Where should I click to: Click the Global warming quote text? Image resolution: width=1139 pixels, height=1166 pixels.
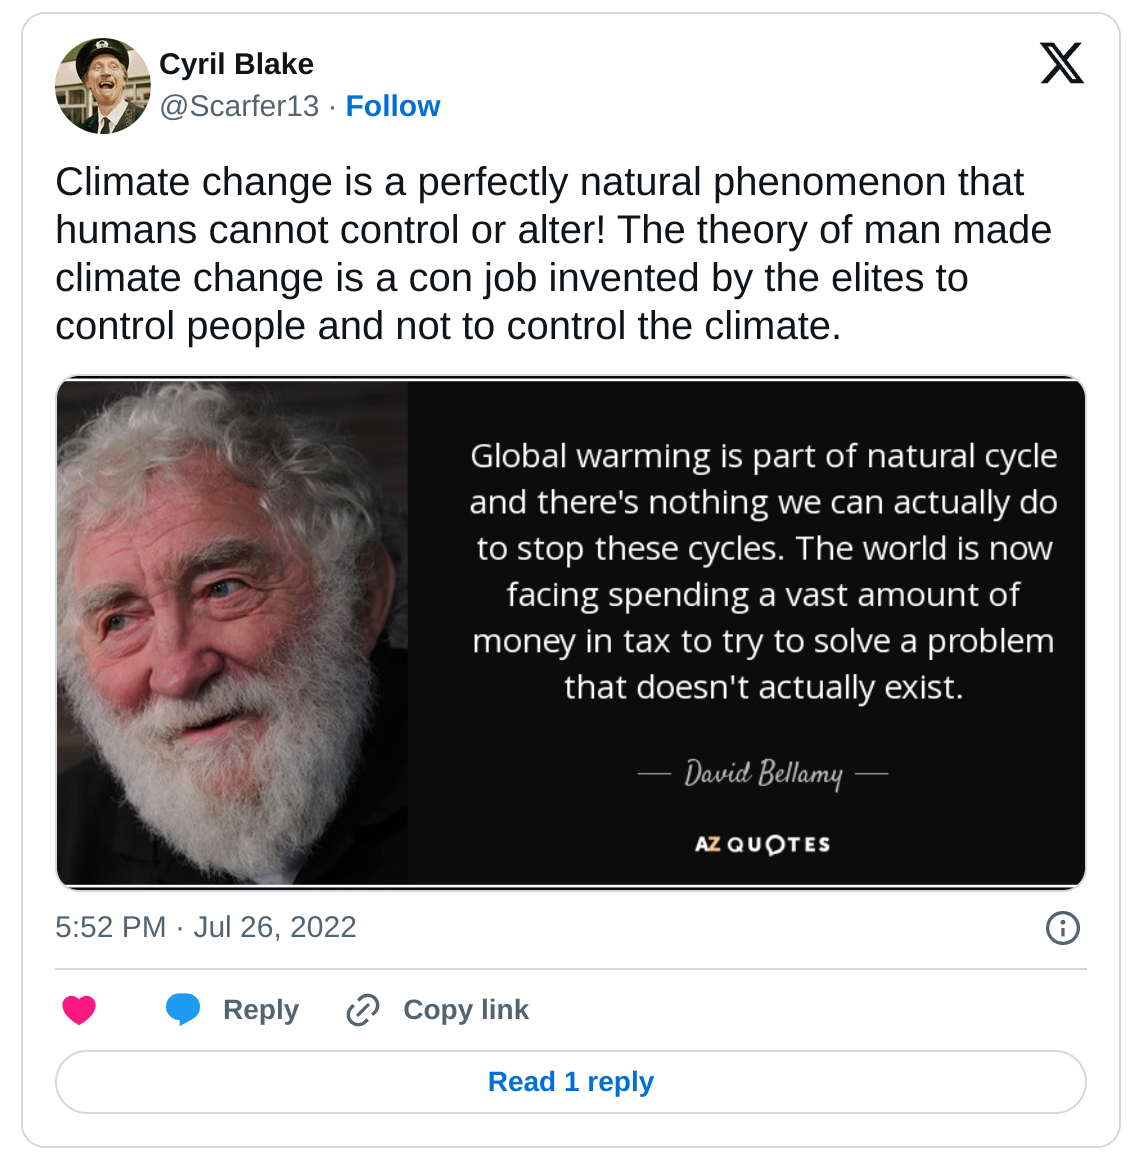point(763,571)
